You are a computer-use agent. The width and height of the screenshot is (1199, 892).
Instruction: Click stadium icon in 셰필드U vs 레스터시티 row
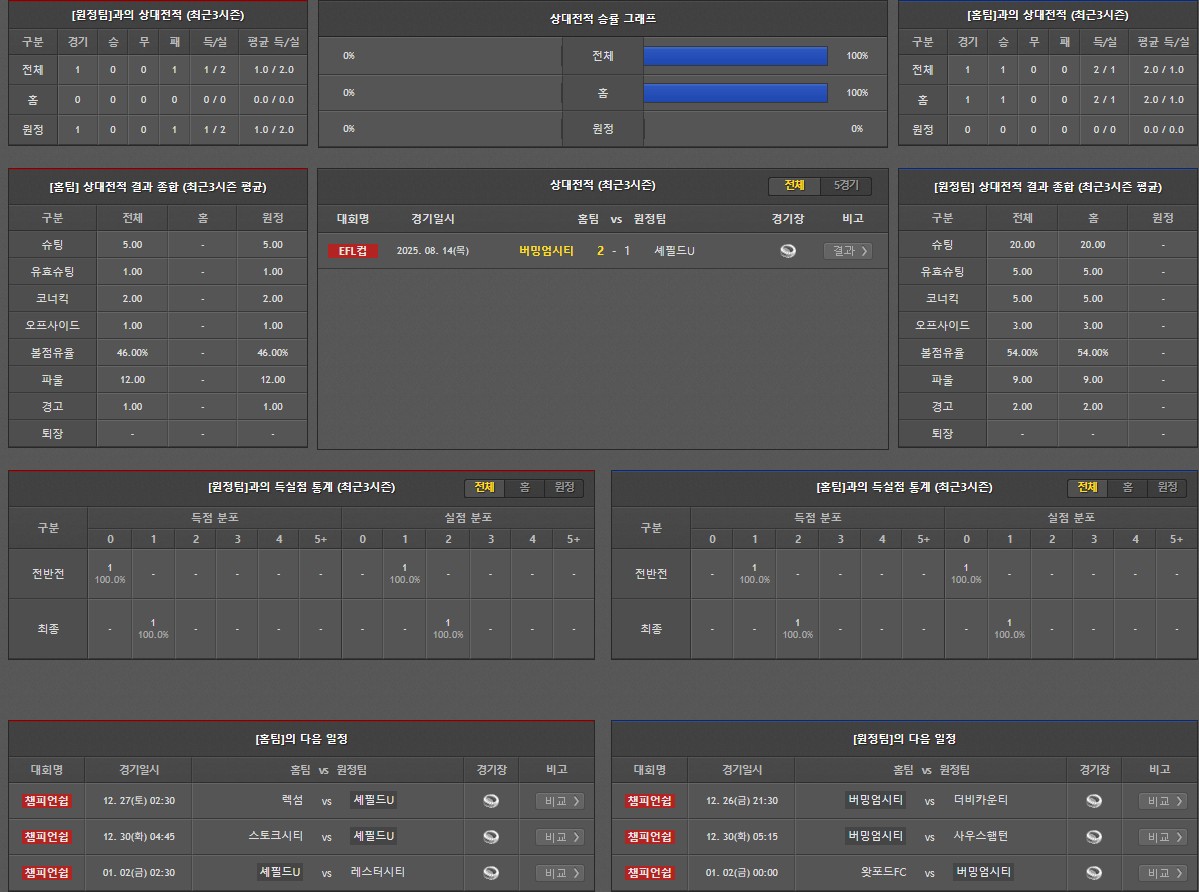[x=490, y=873]
